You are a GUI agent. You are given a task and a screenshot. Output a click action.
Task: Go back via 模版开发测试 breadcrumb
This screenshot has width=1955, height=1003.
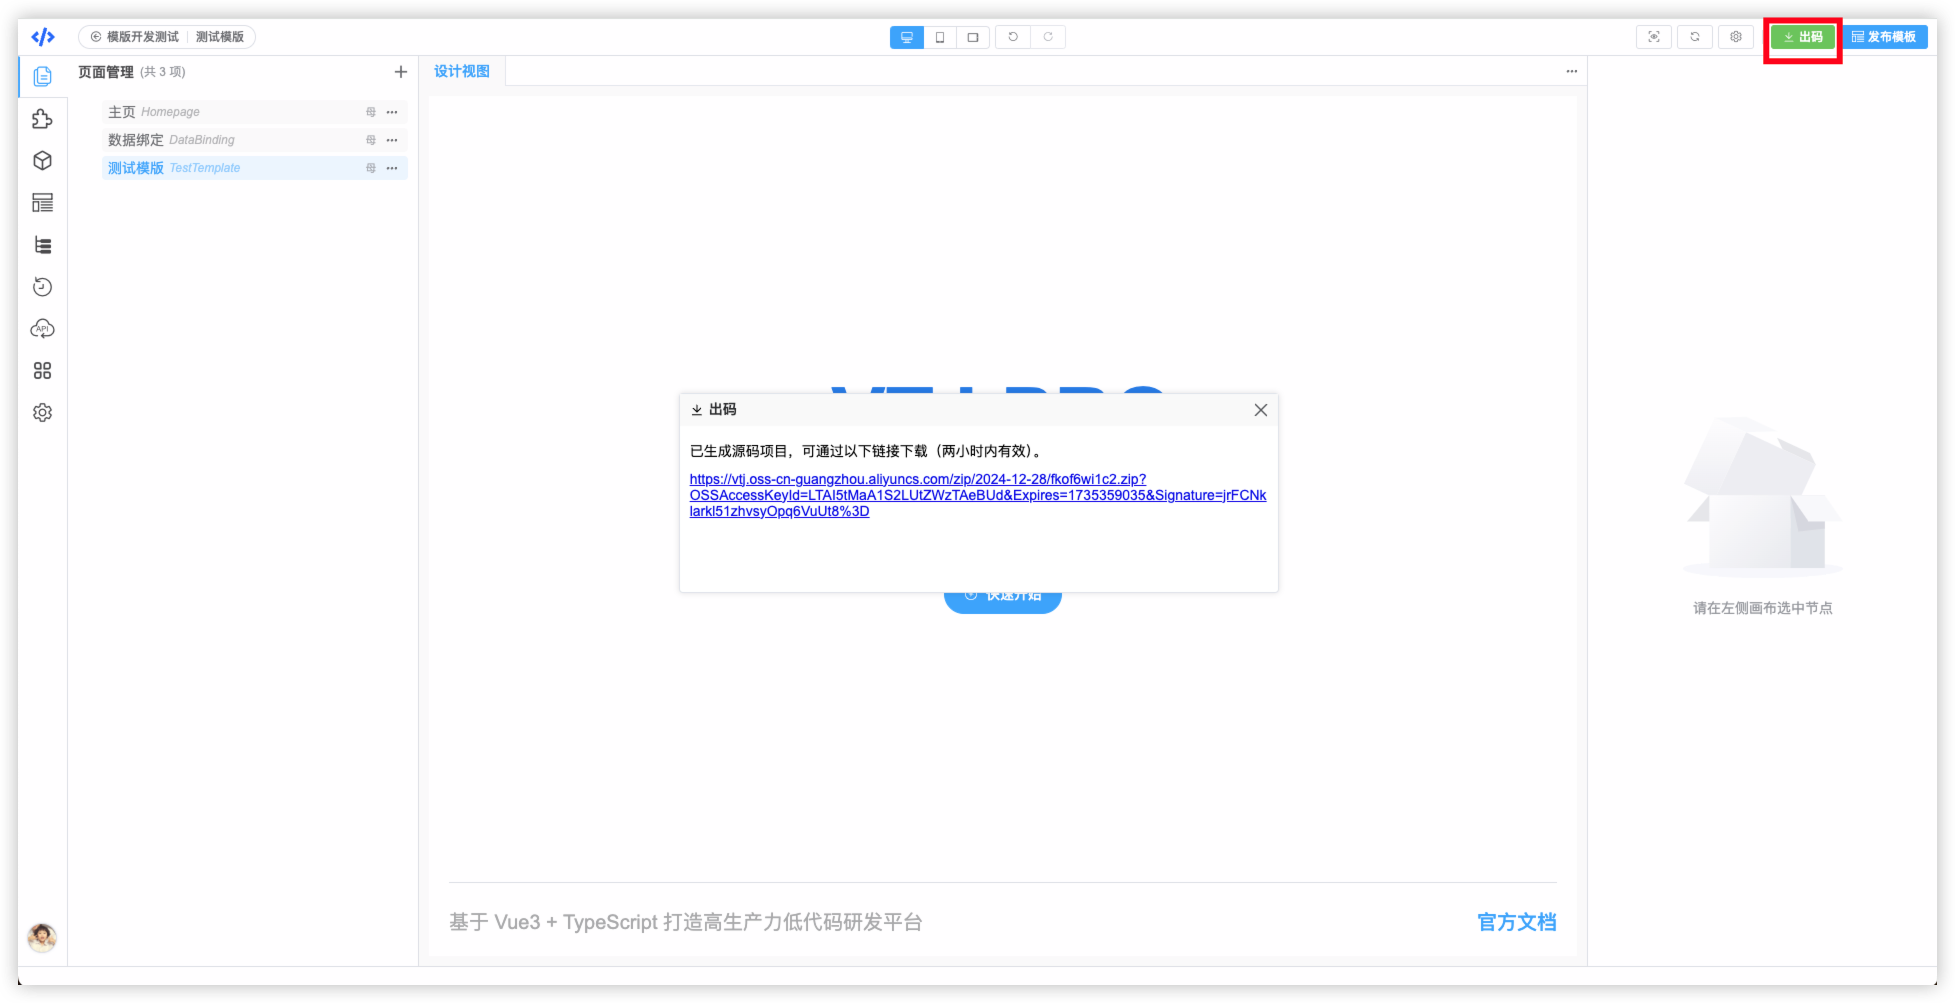[x=135, y=37]
